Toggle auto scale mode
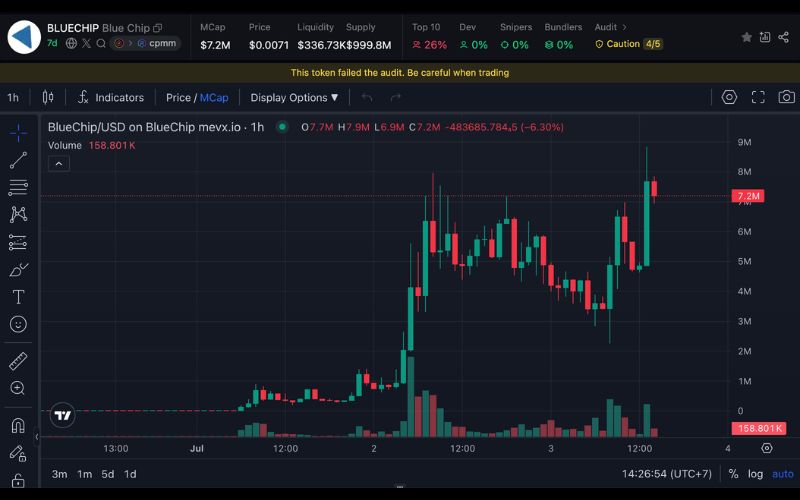This screenshot has width=800, height=500. pos(783,474)
